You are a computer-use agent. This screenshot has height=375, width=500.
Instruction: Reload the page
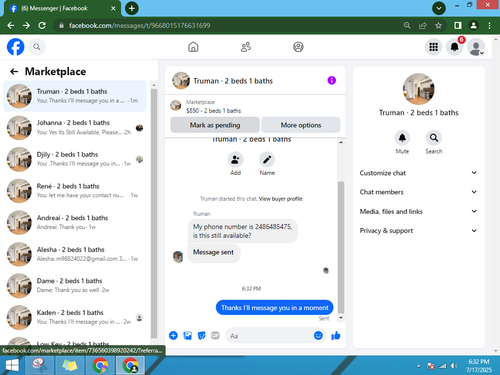pyautogui.click(x=42, y=25)
